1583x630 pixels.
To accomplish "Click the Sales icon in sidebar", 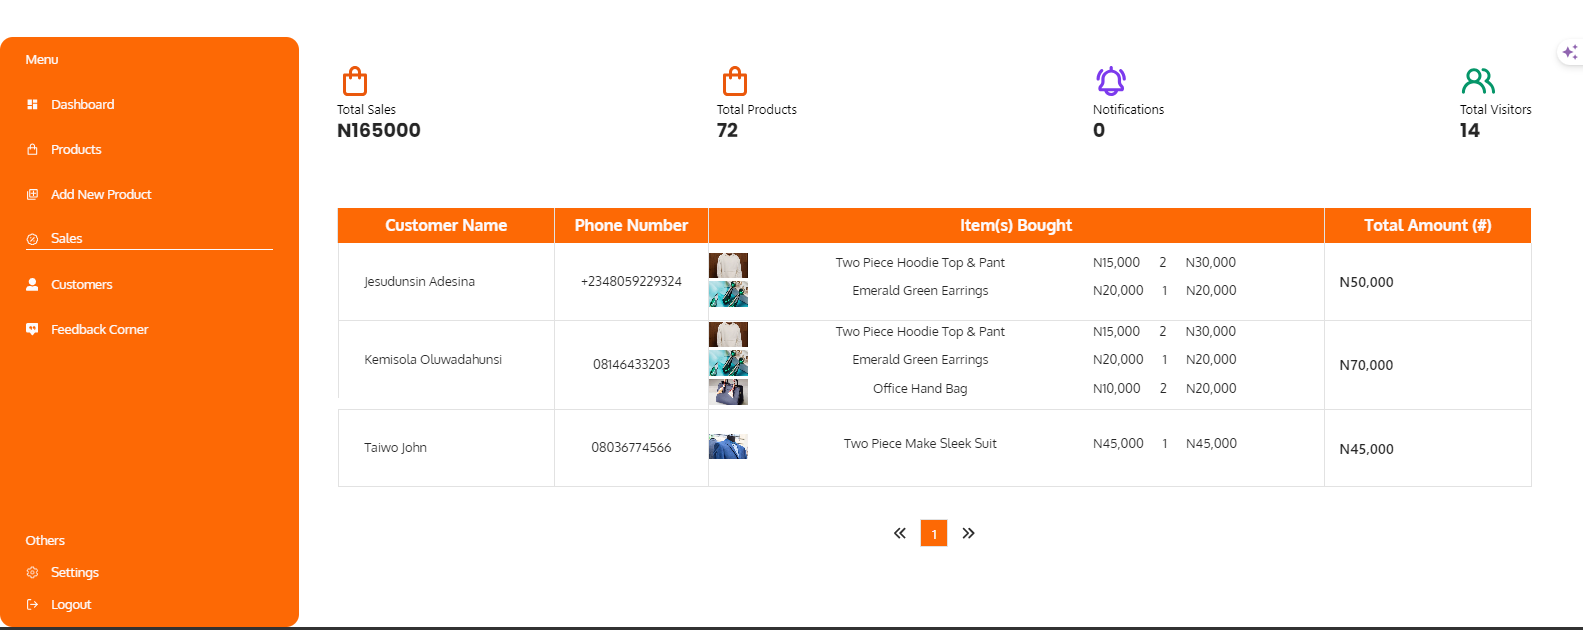I will pos(32,239).
